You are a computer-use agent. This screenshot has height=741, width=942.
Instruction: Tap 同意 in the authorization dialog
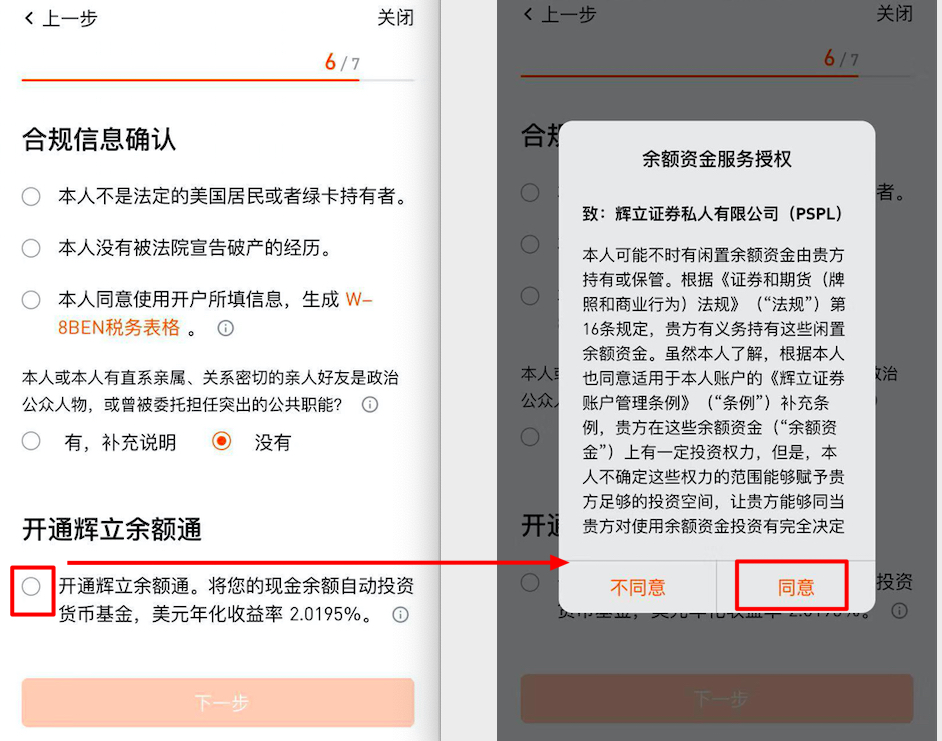coord(795,587)
